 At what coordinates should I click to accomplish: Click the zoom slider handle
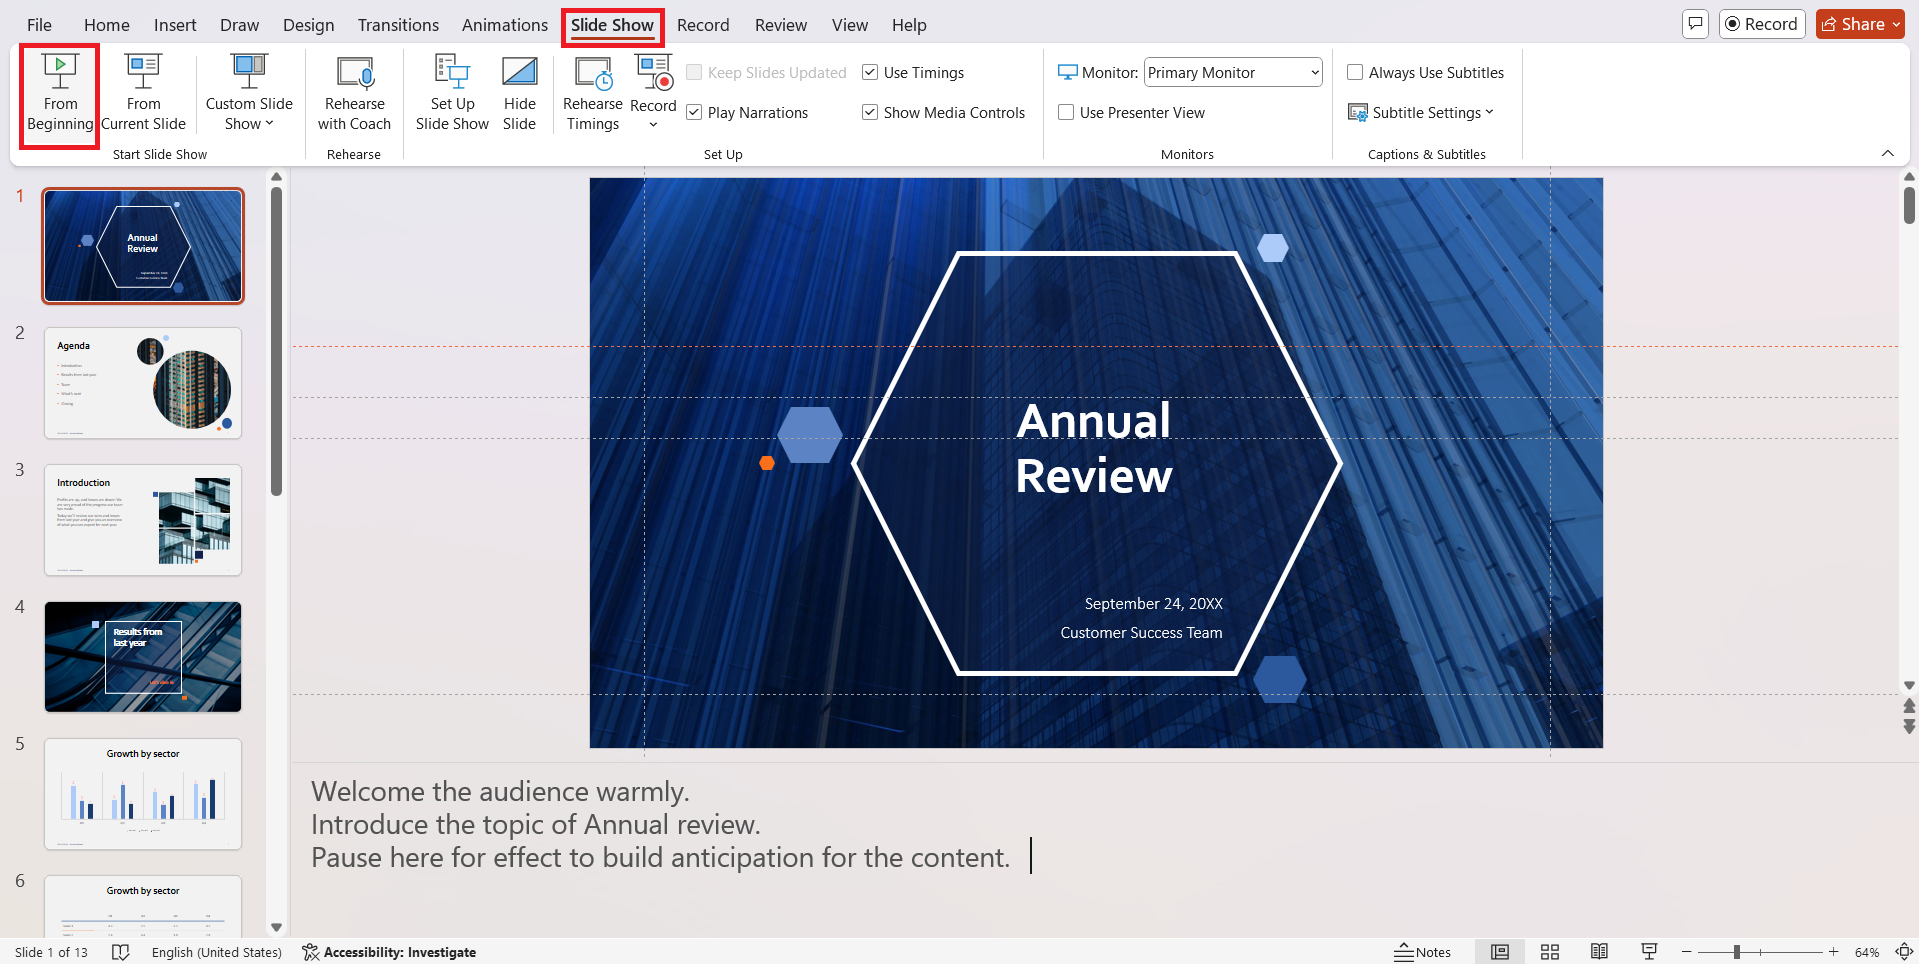tap(1737, 952)
